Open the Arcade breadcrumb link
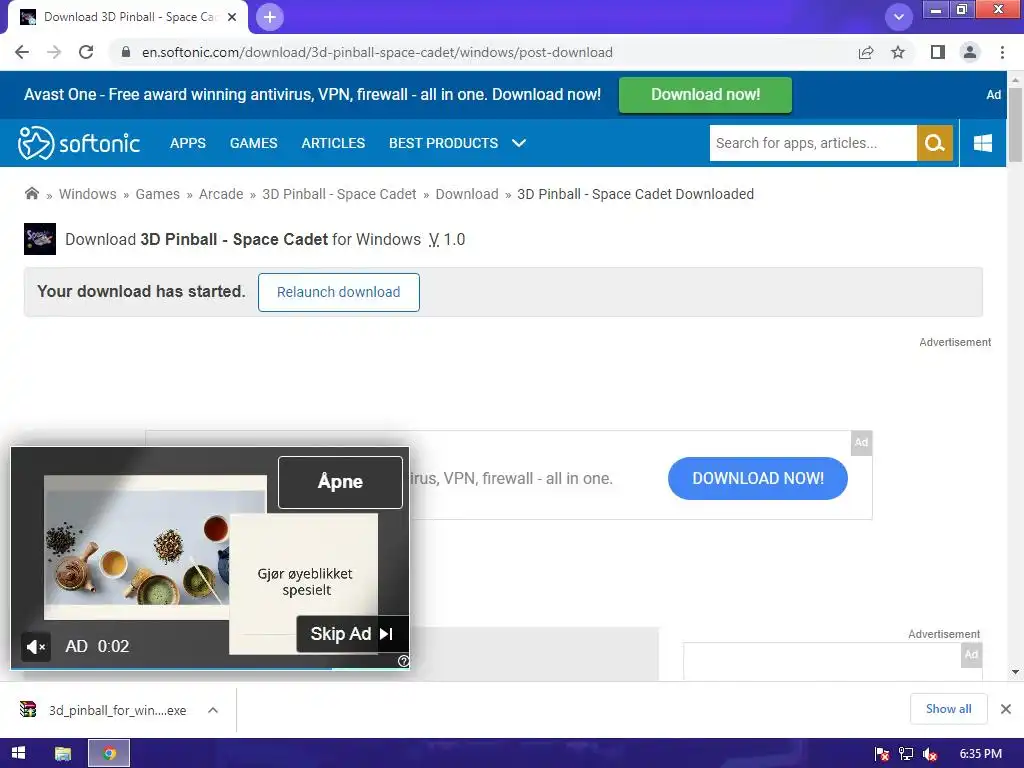1024x768 pixels. point(221,194)
